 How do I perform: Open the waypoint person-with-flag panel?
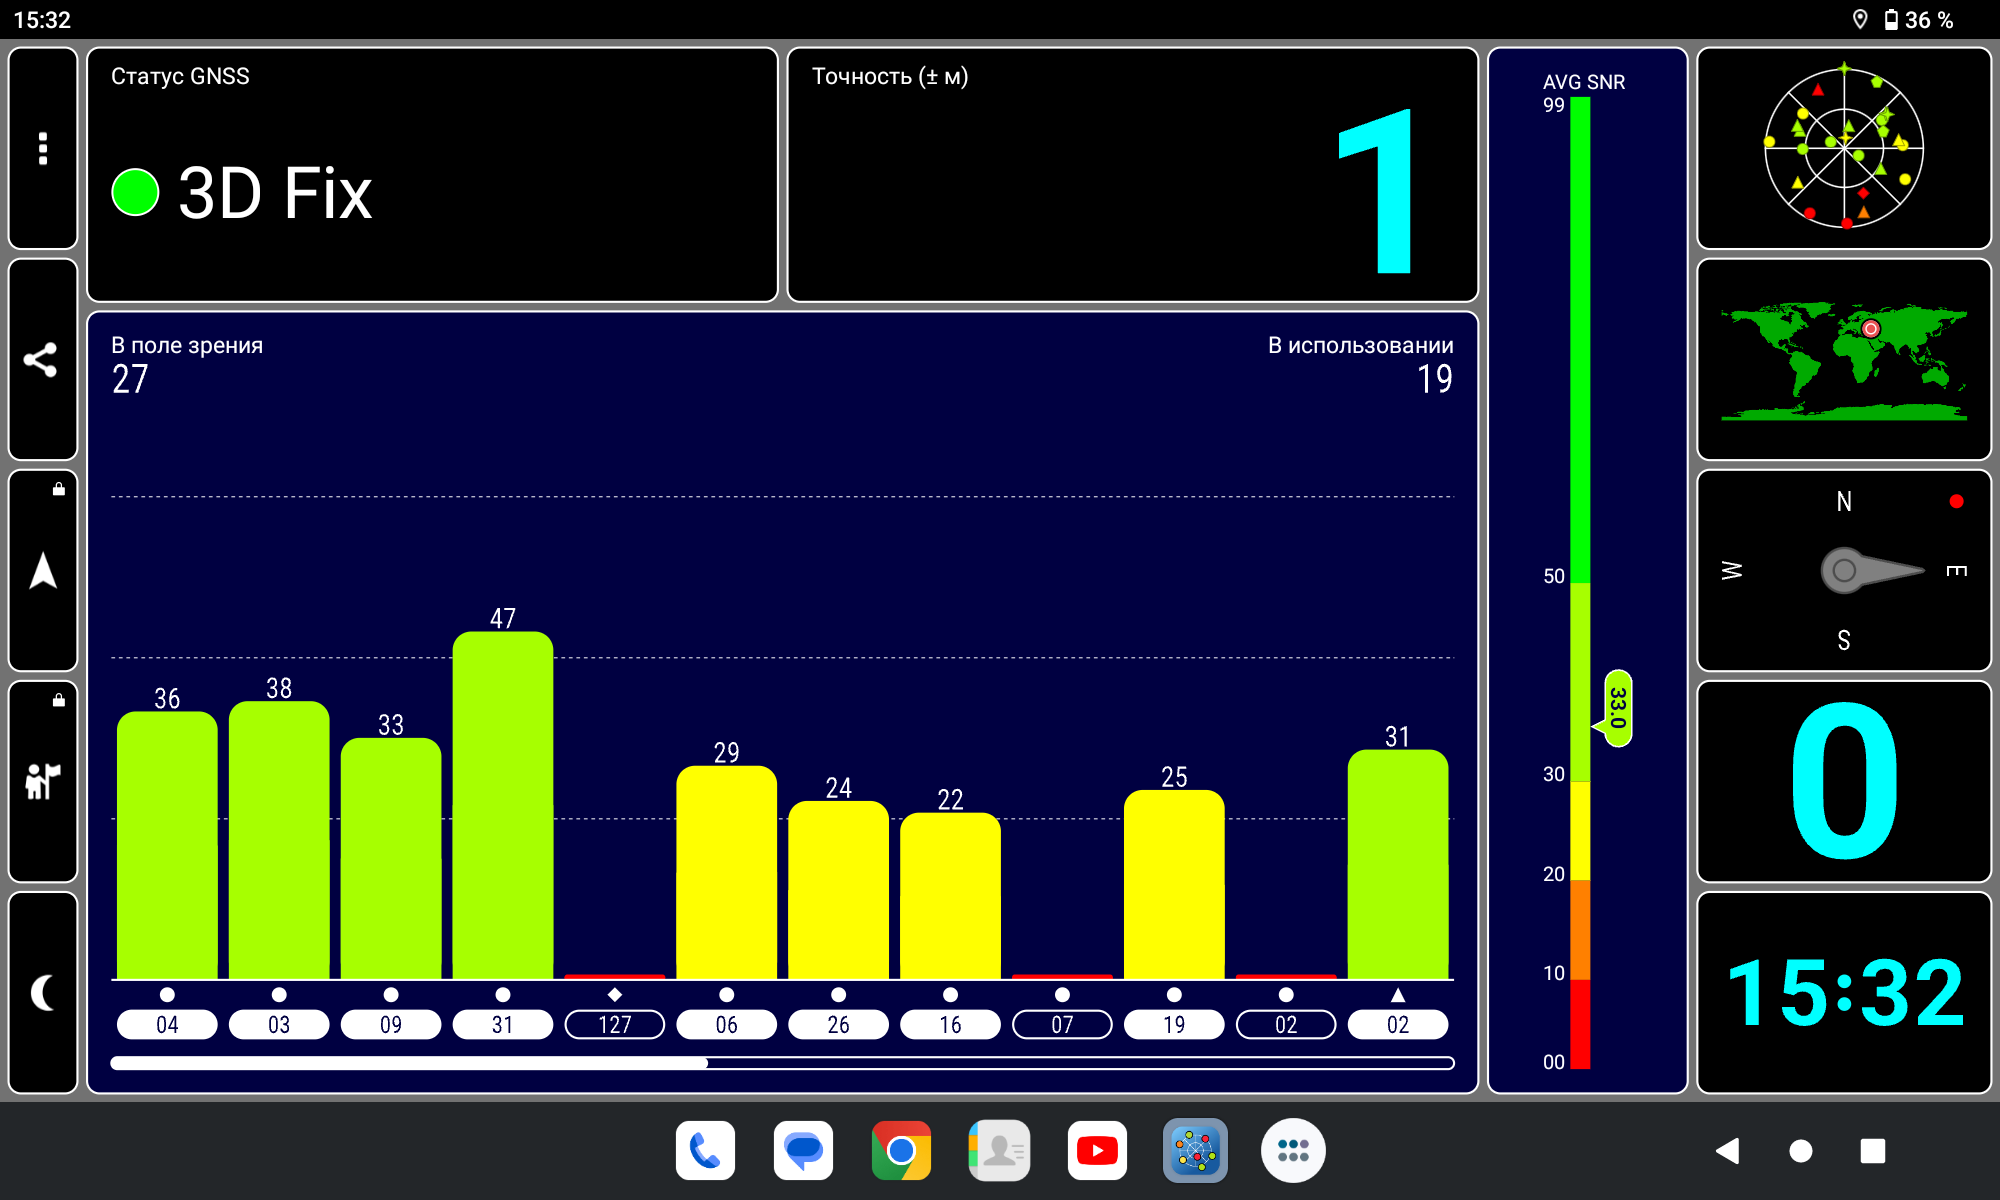point(43,782)
